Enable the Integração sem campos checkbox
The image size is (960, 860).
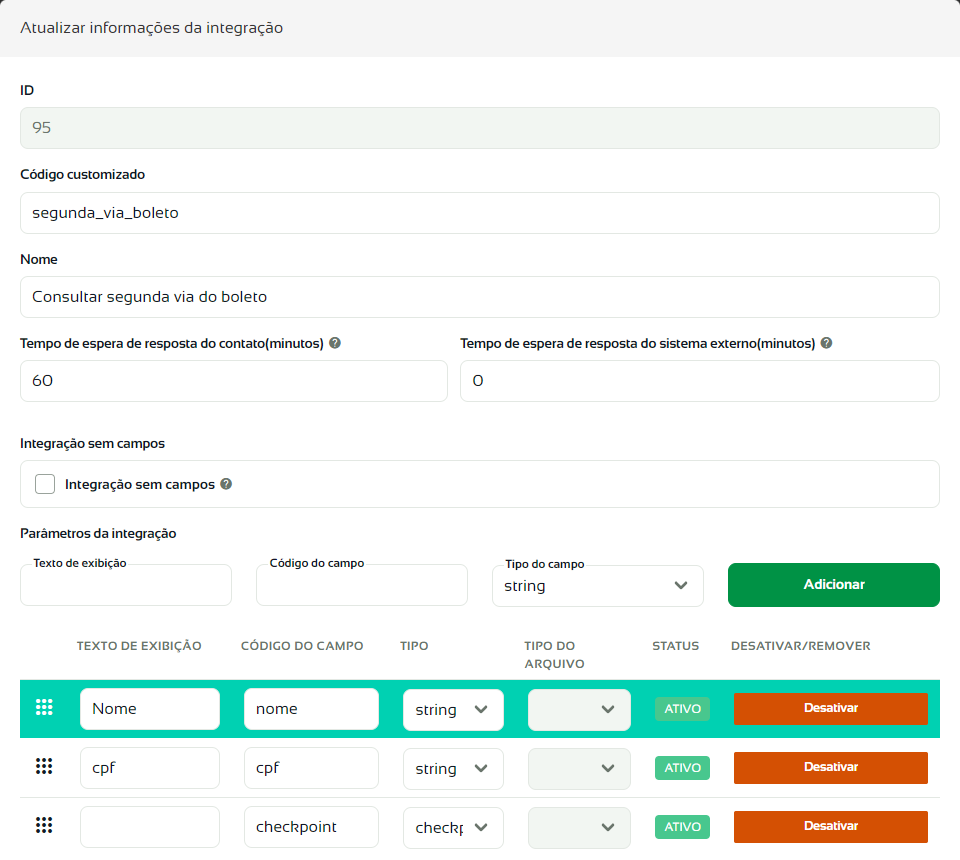tap(45, 484)
